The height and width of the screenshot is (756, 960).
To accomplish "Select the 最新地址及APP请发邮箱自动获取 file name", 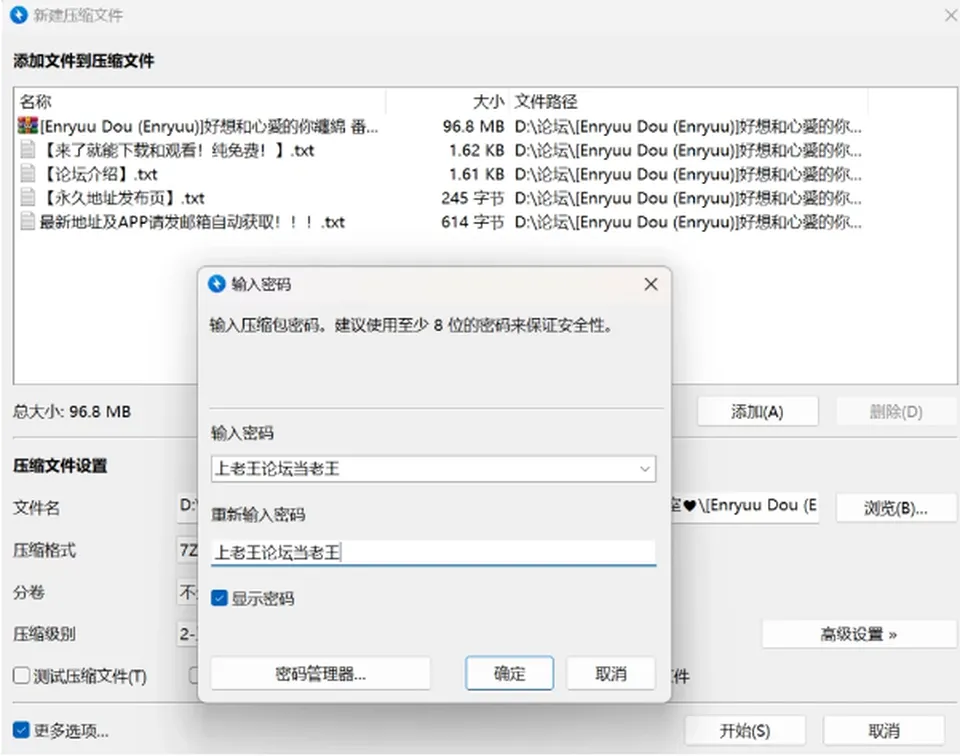I will tap(192, 222).
